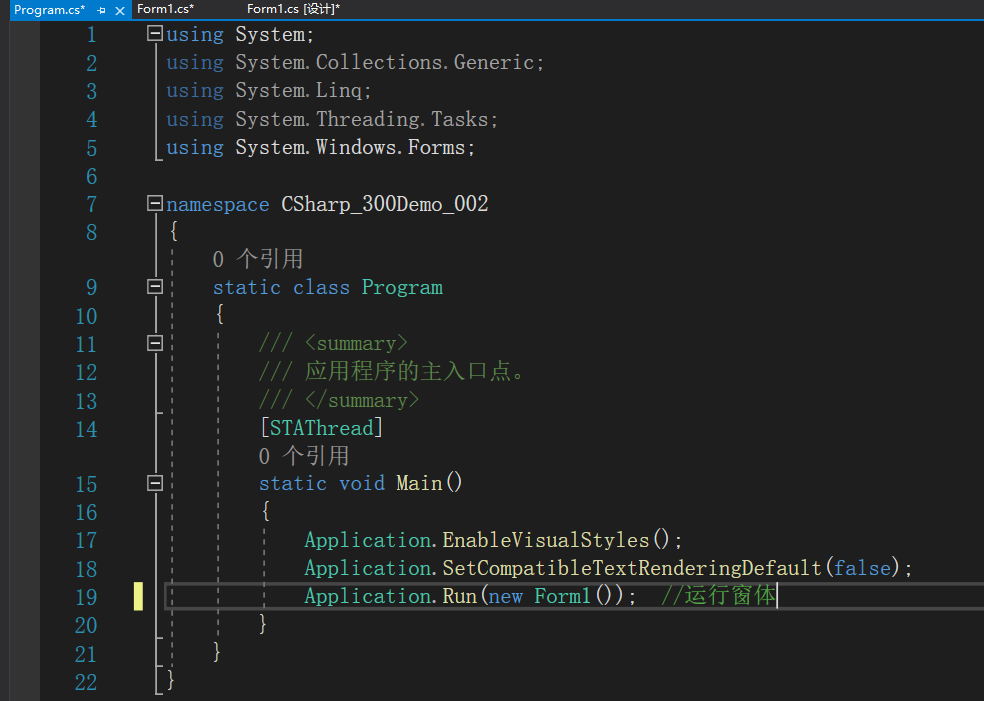The image size is (984, 701).
Task: Collapse the using directives block
Action: (154, 33)
